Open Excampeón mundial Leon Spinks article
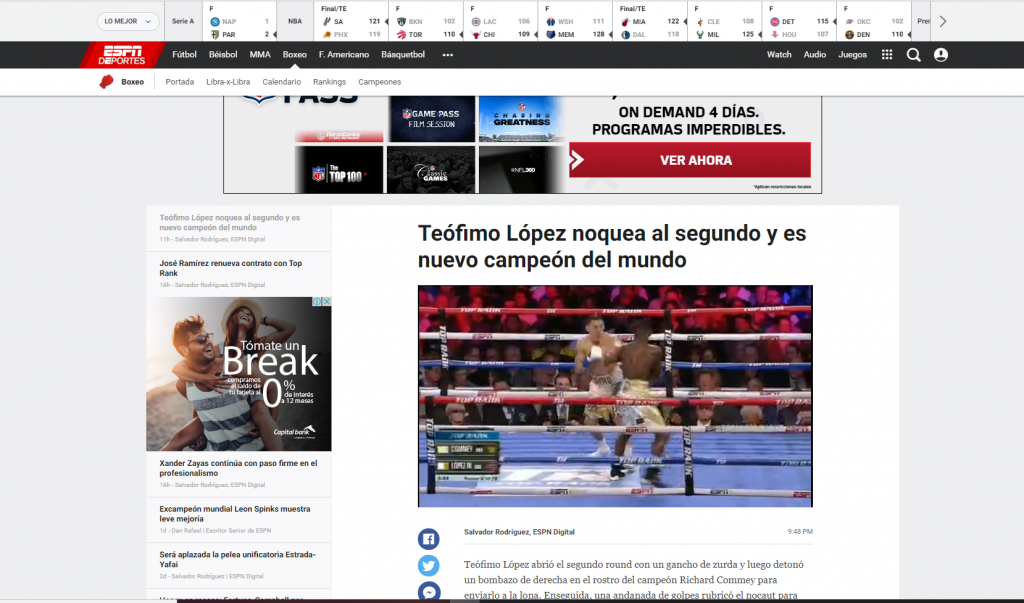 (234, 513)
